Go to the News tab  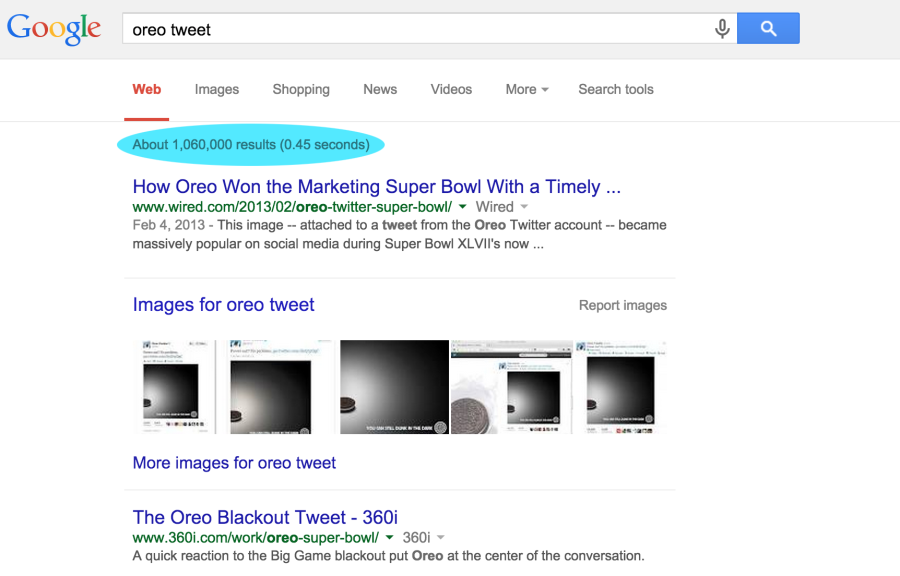click(380, 89)
